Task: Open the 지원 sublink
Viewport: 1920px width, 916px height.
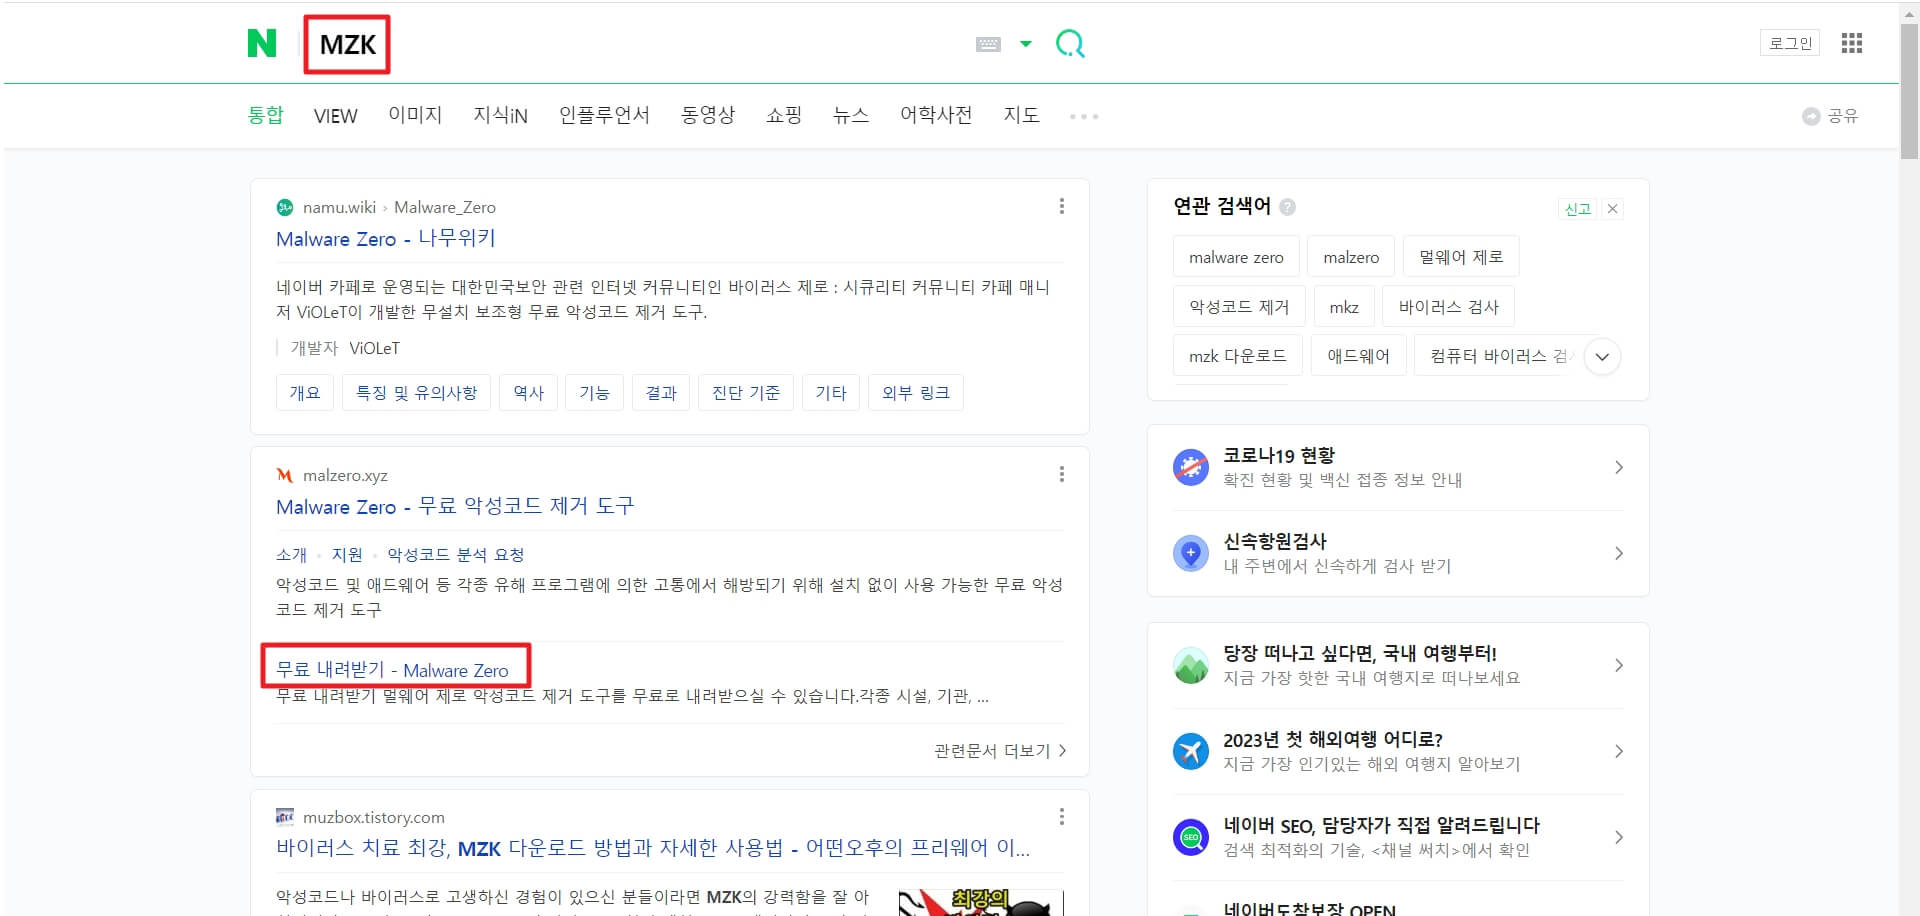Action: 347,554
